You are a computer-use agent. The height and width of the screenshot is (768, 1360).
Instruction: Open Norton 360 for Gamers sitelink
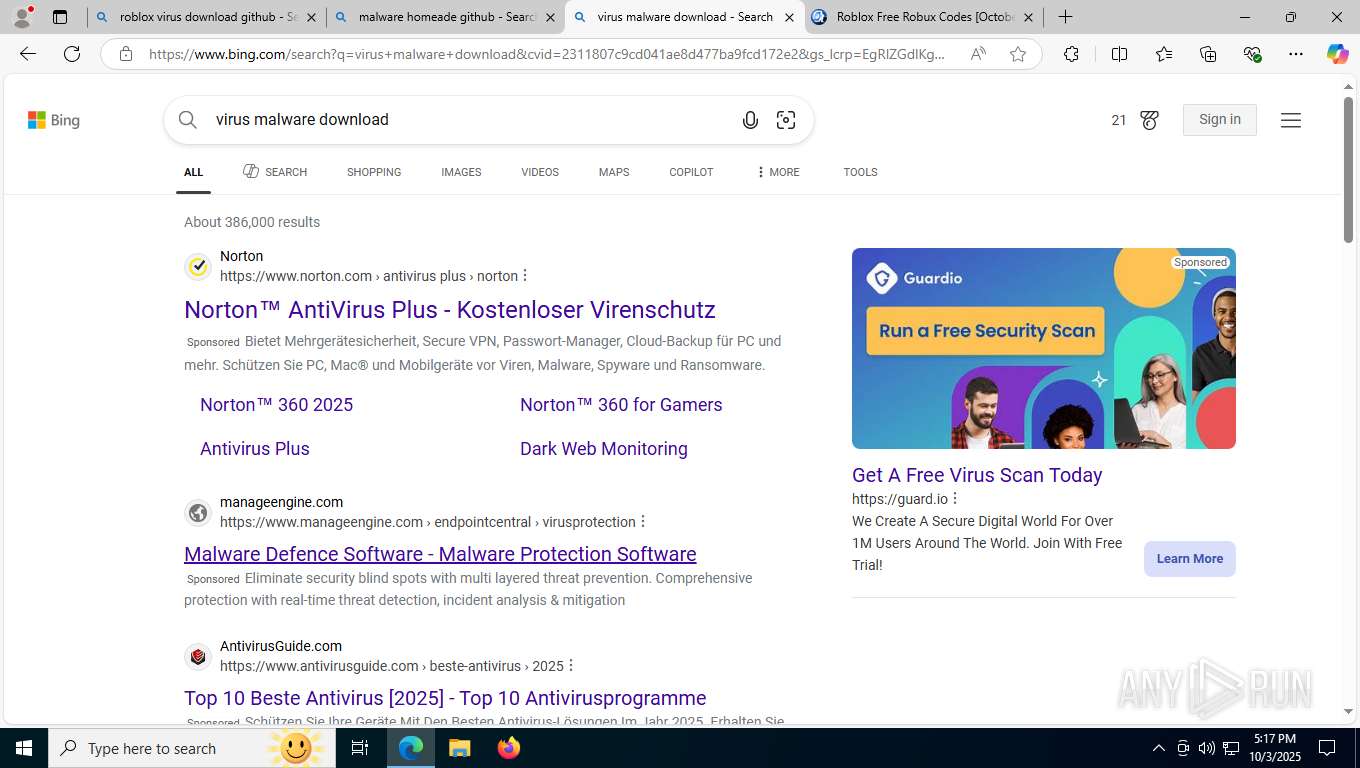(621, 405)
